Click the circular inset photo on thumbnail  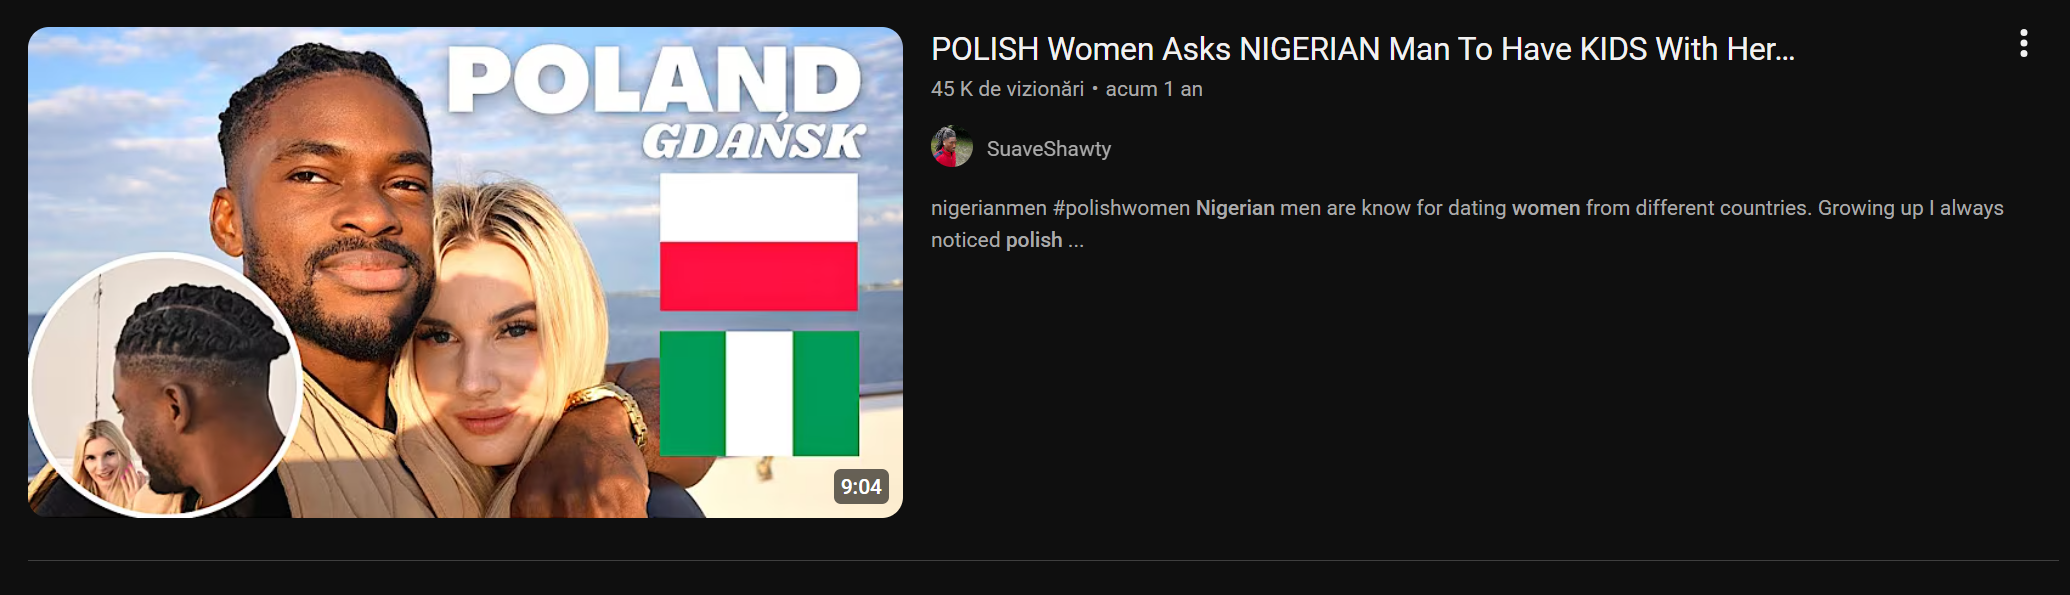pos(165,385)
